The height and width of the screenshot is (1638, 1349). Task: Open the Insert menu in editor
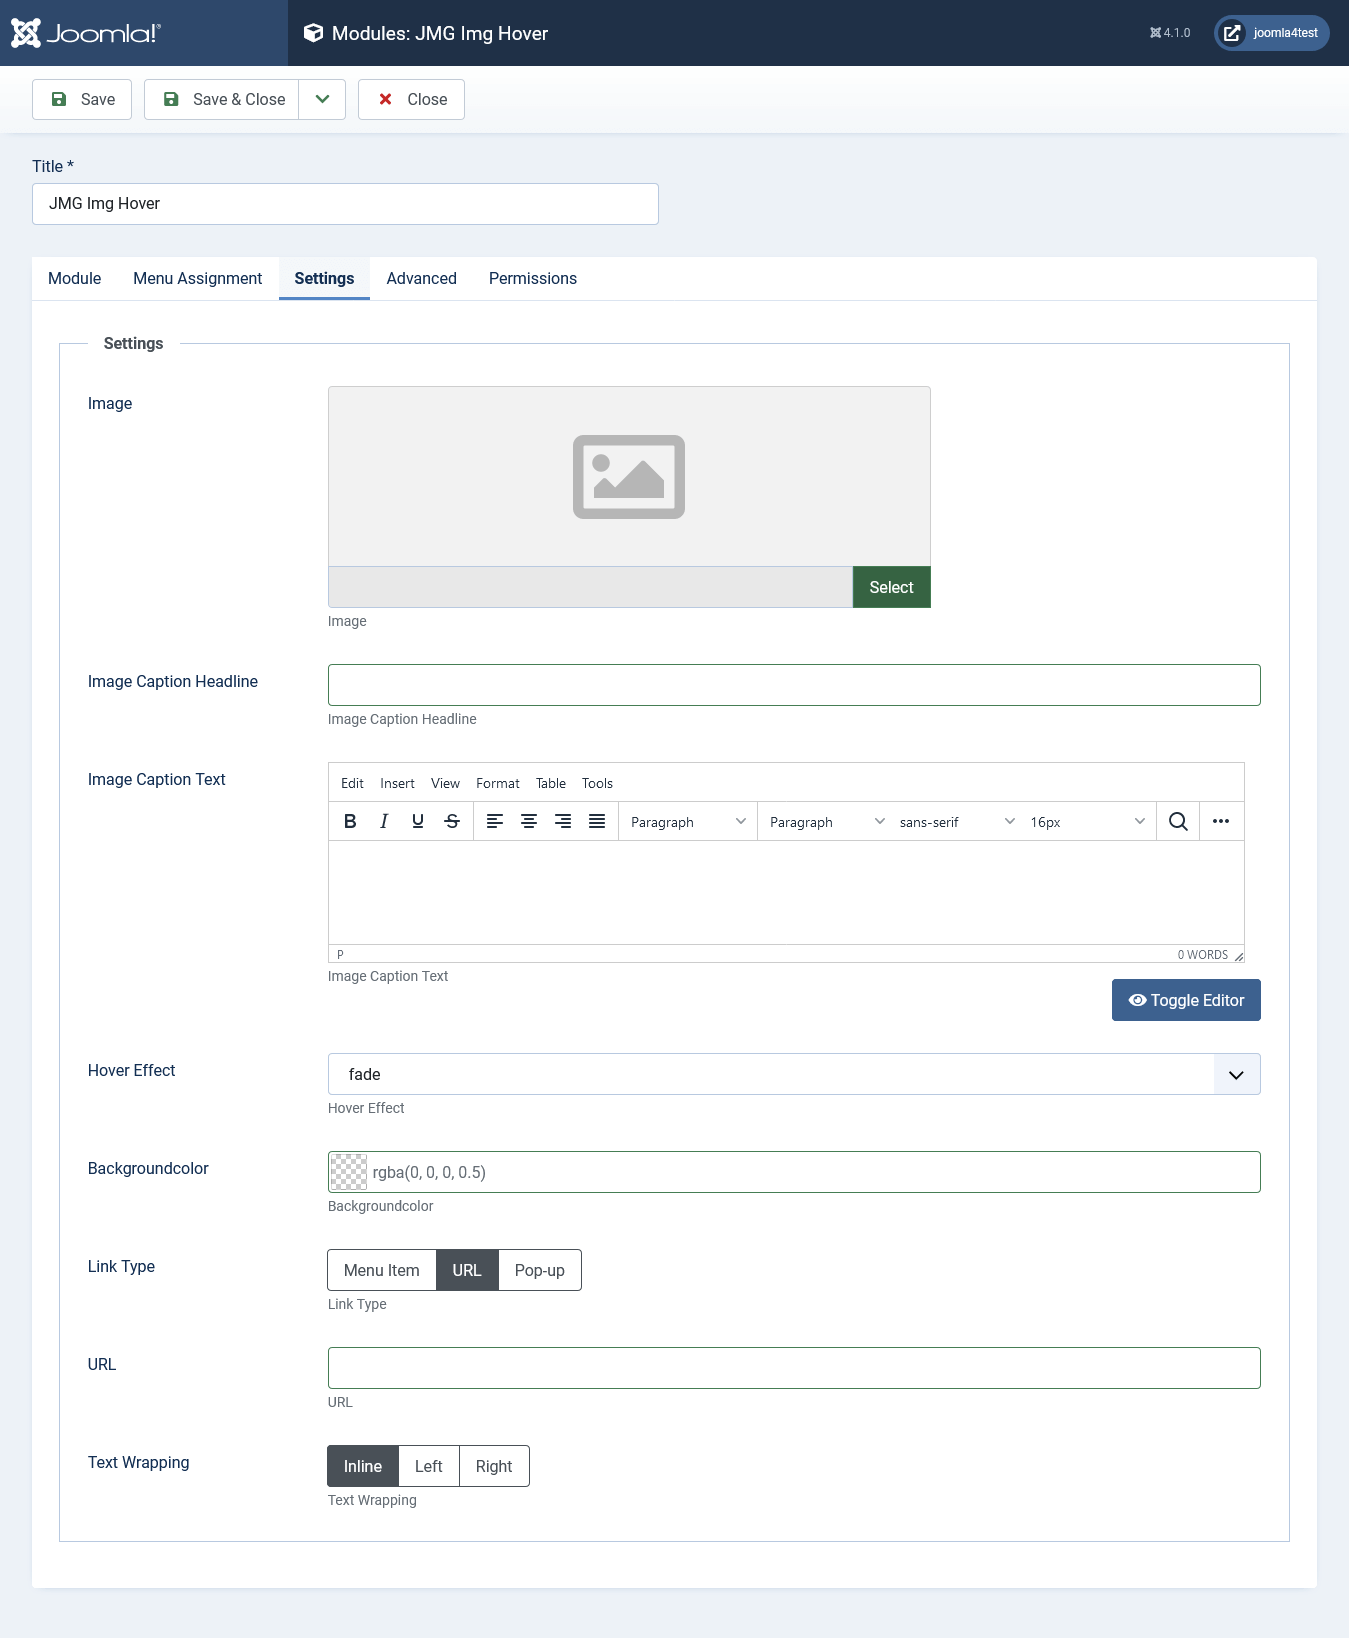[397, 783]
